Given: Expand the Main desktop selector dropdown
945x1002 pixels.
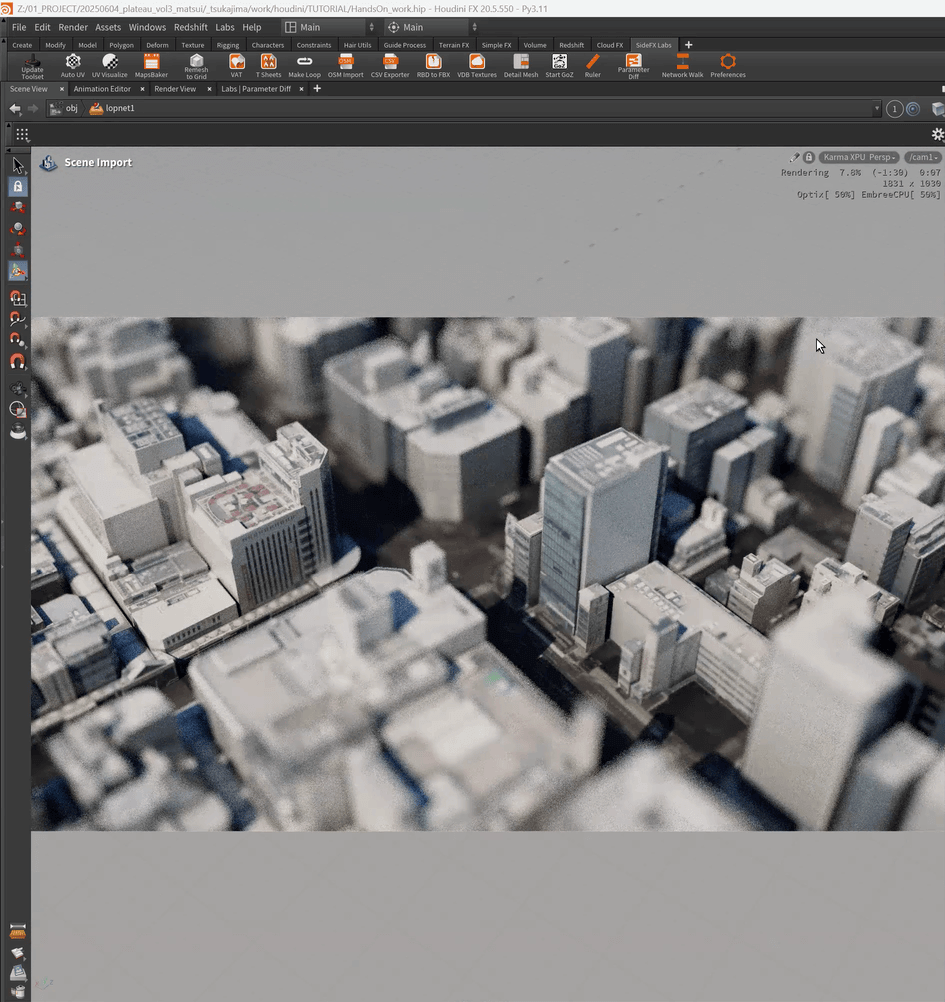Looking at the screenshot, I should pyautogui.click(x=330, y=27).
